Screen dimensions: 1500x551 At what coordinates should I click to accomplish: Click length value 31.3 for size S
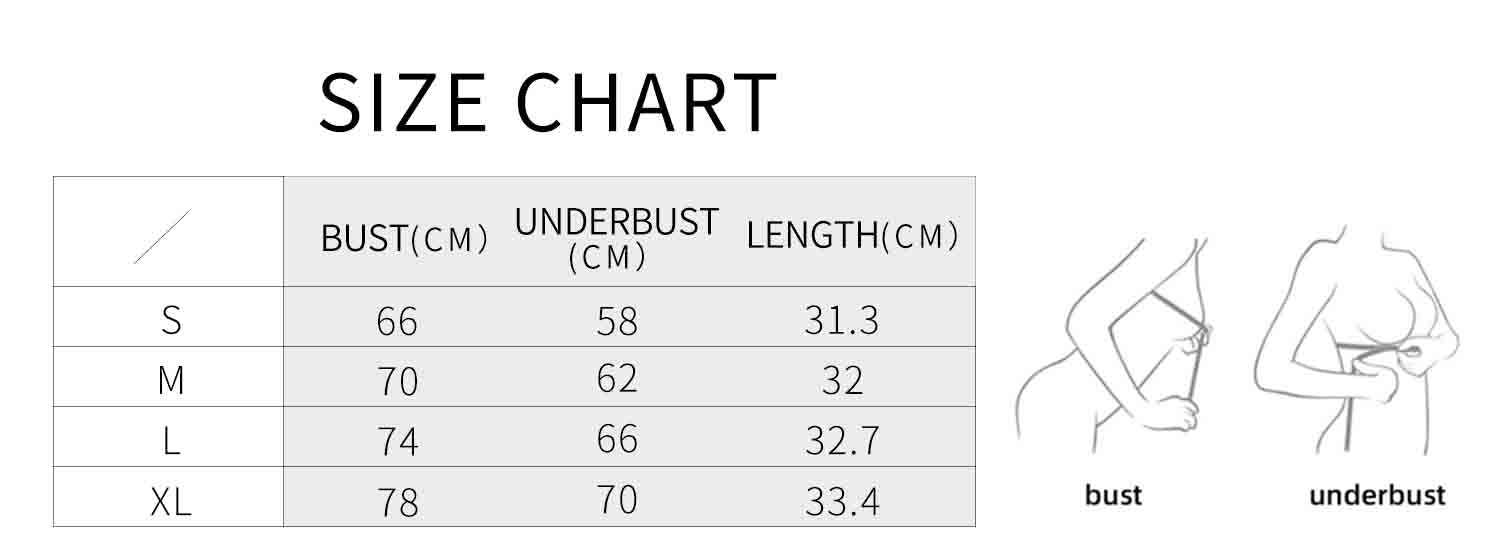tap(842, 320)
